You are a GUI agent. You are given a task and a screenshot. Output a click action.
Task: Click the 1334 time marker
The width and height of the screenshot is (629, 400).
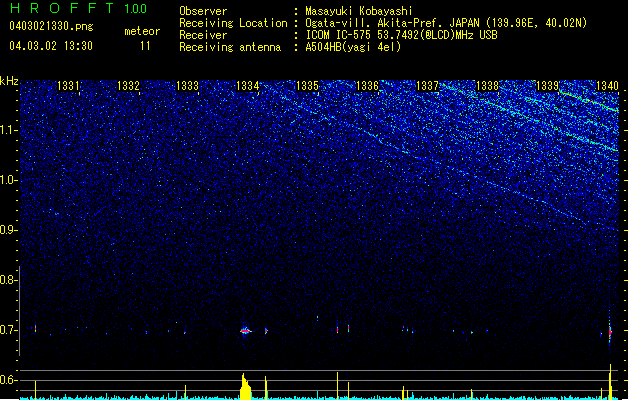[x=248, y=85]
